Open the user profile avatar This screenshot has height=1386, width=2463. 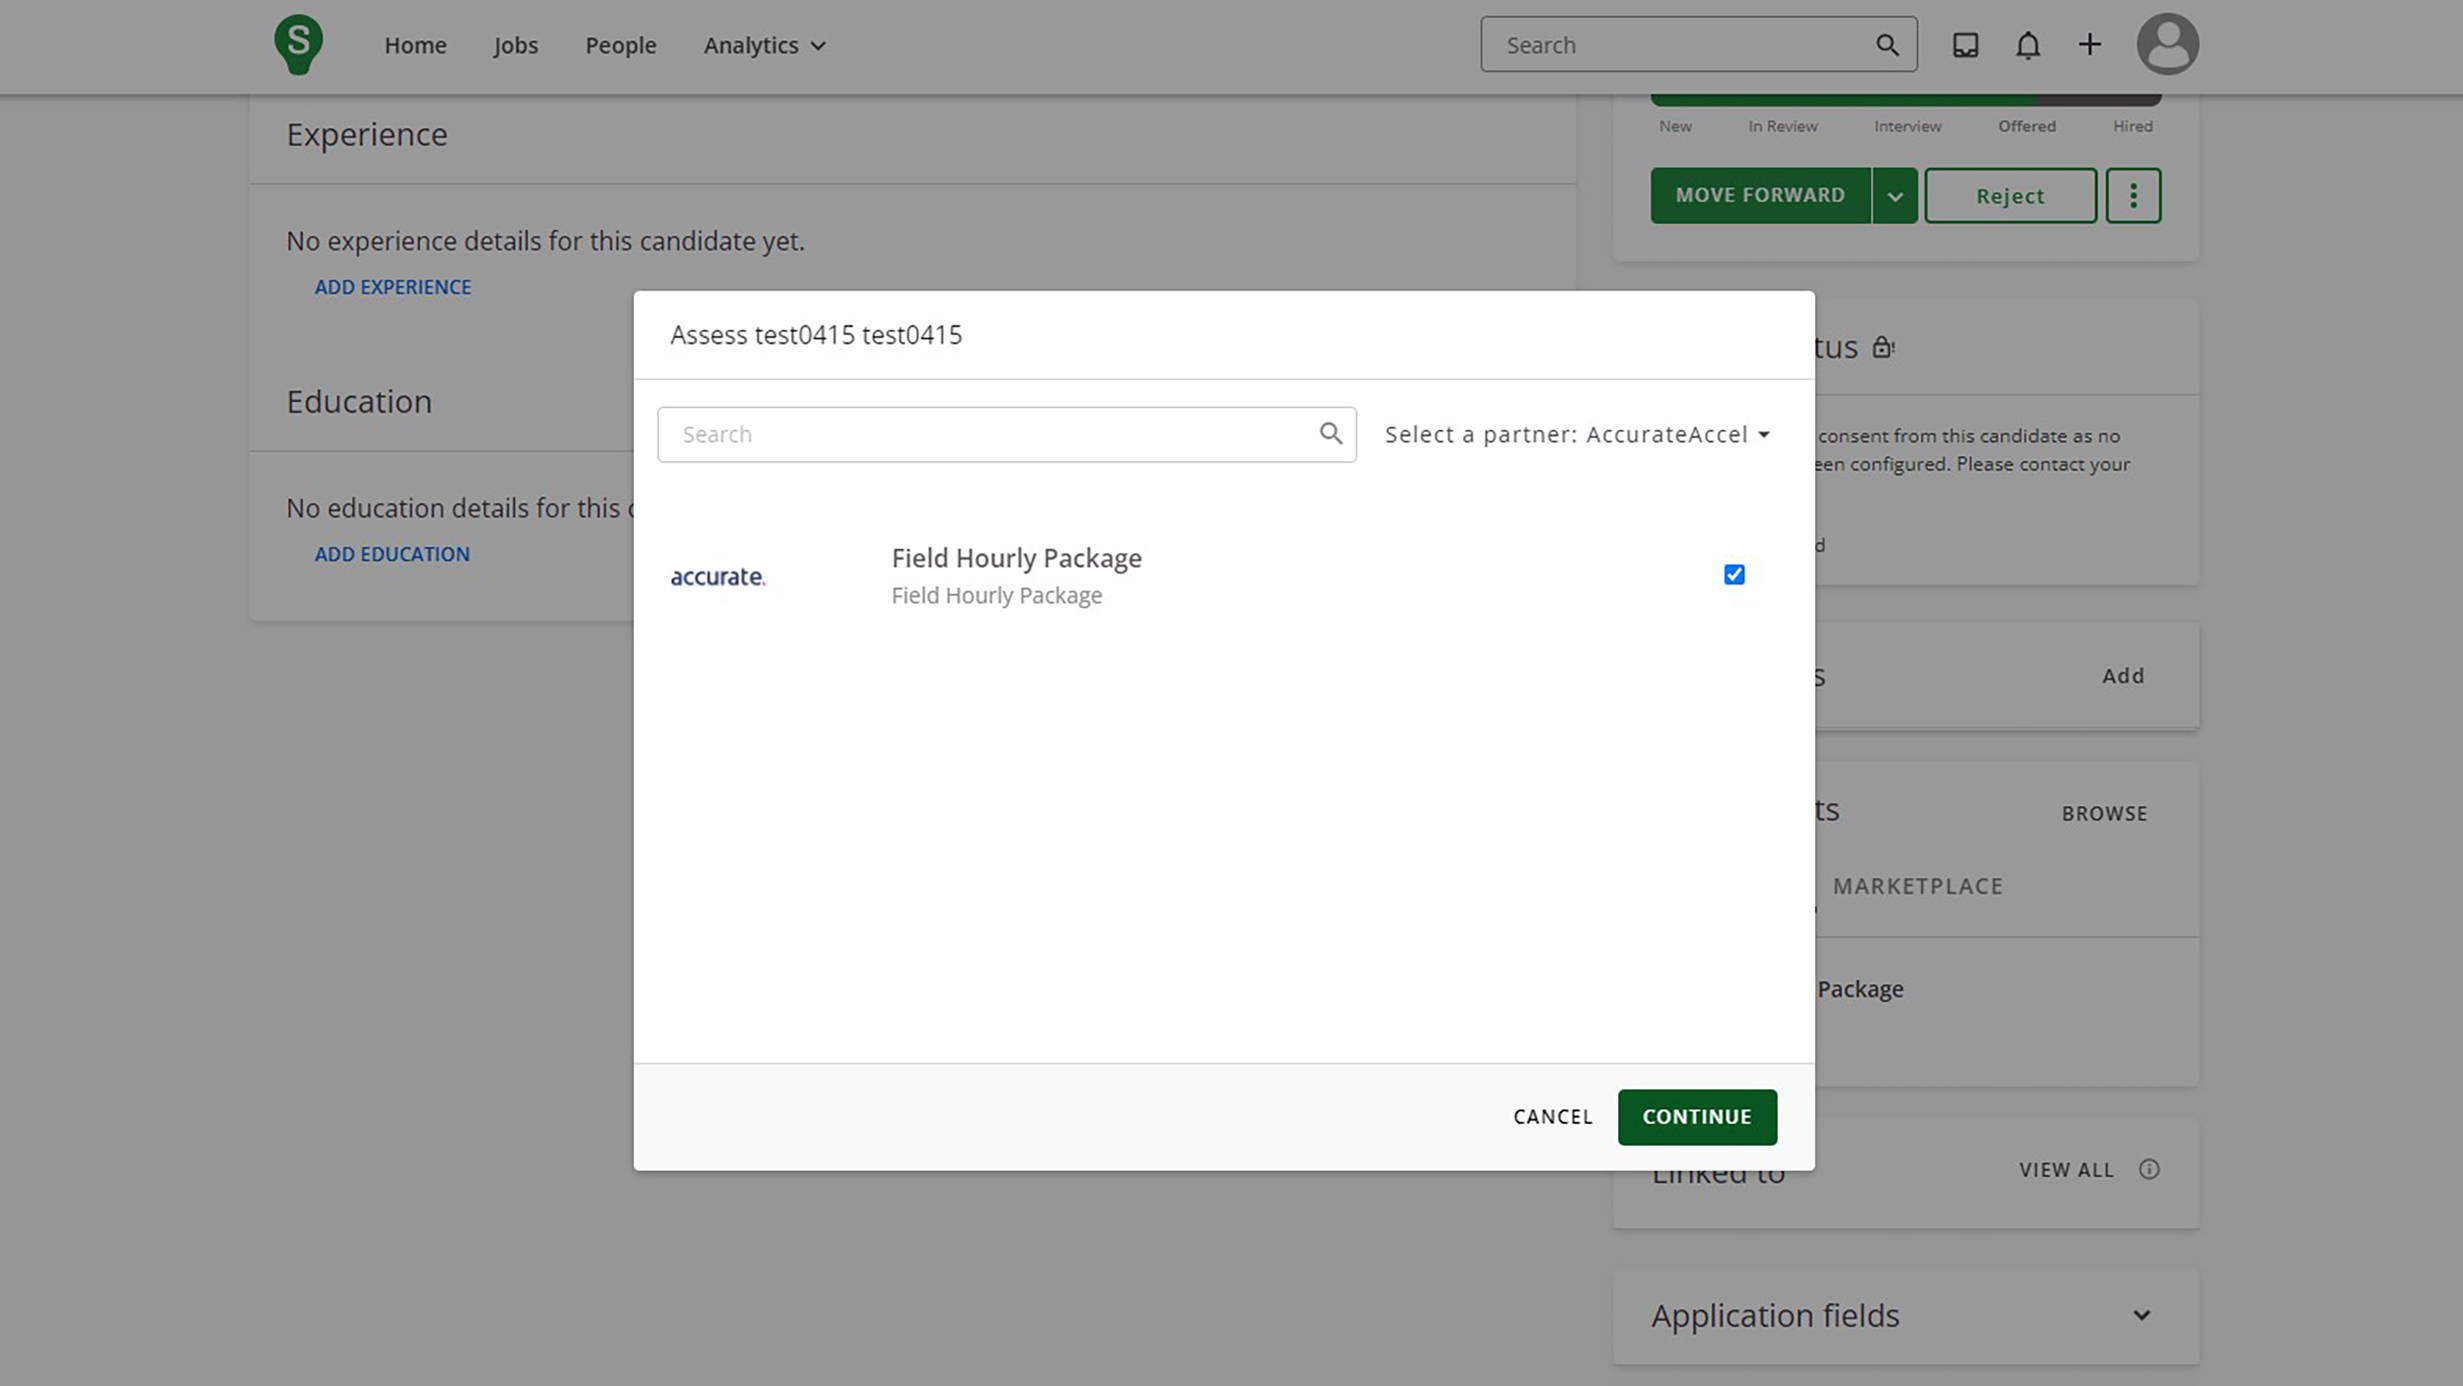coord(2167,45)
